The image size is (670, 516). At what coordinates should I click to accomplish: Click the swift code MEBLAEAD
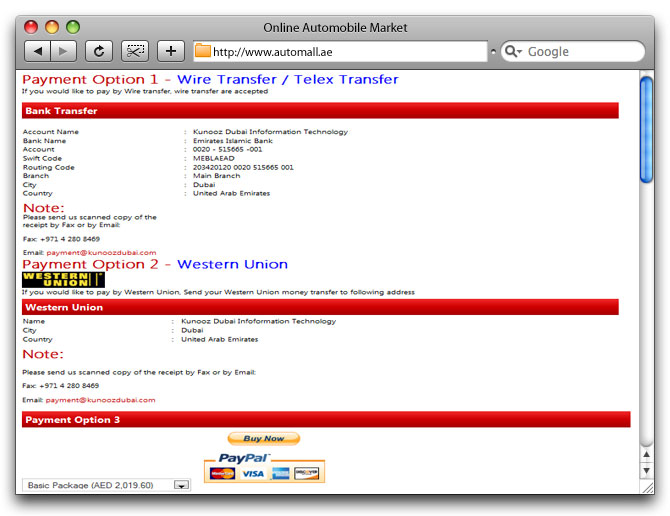tap(214, 158)
